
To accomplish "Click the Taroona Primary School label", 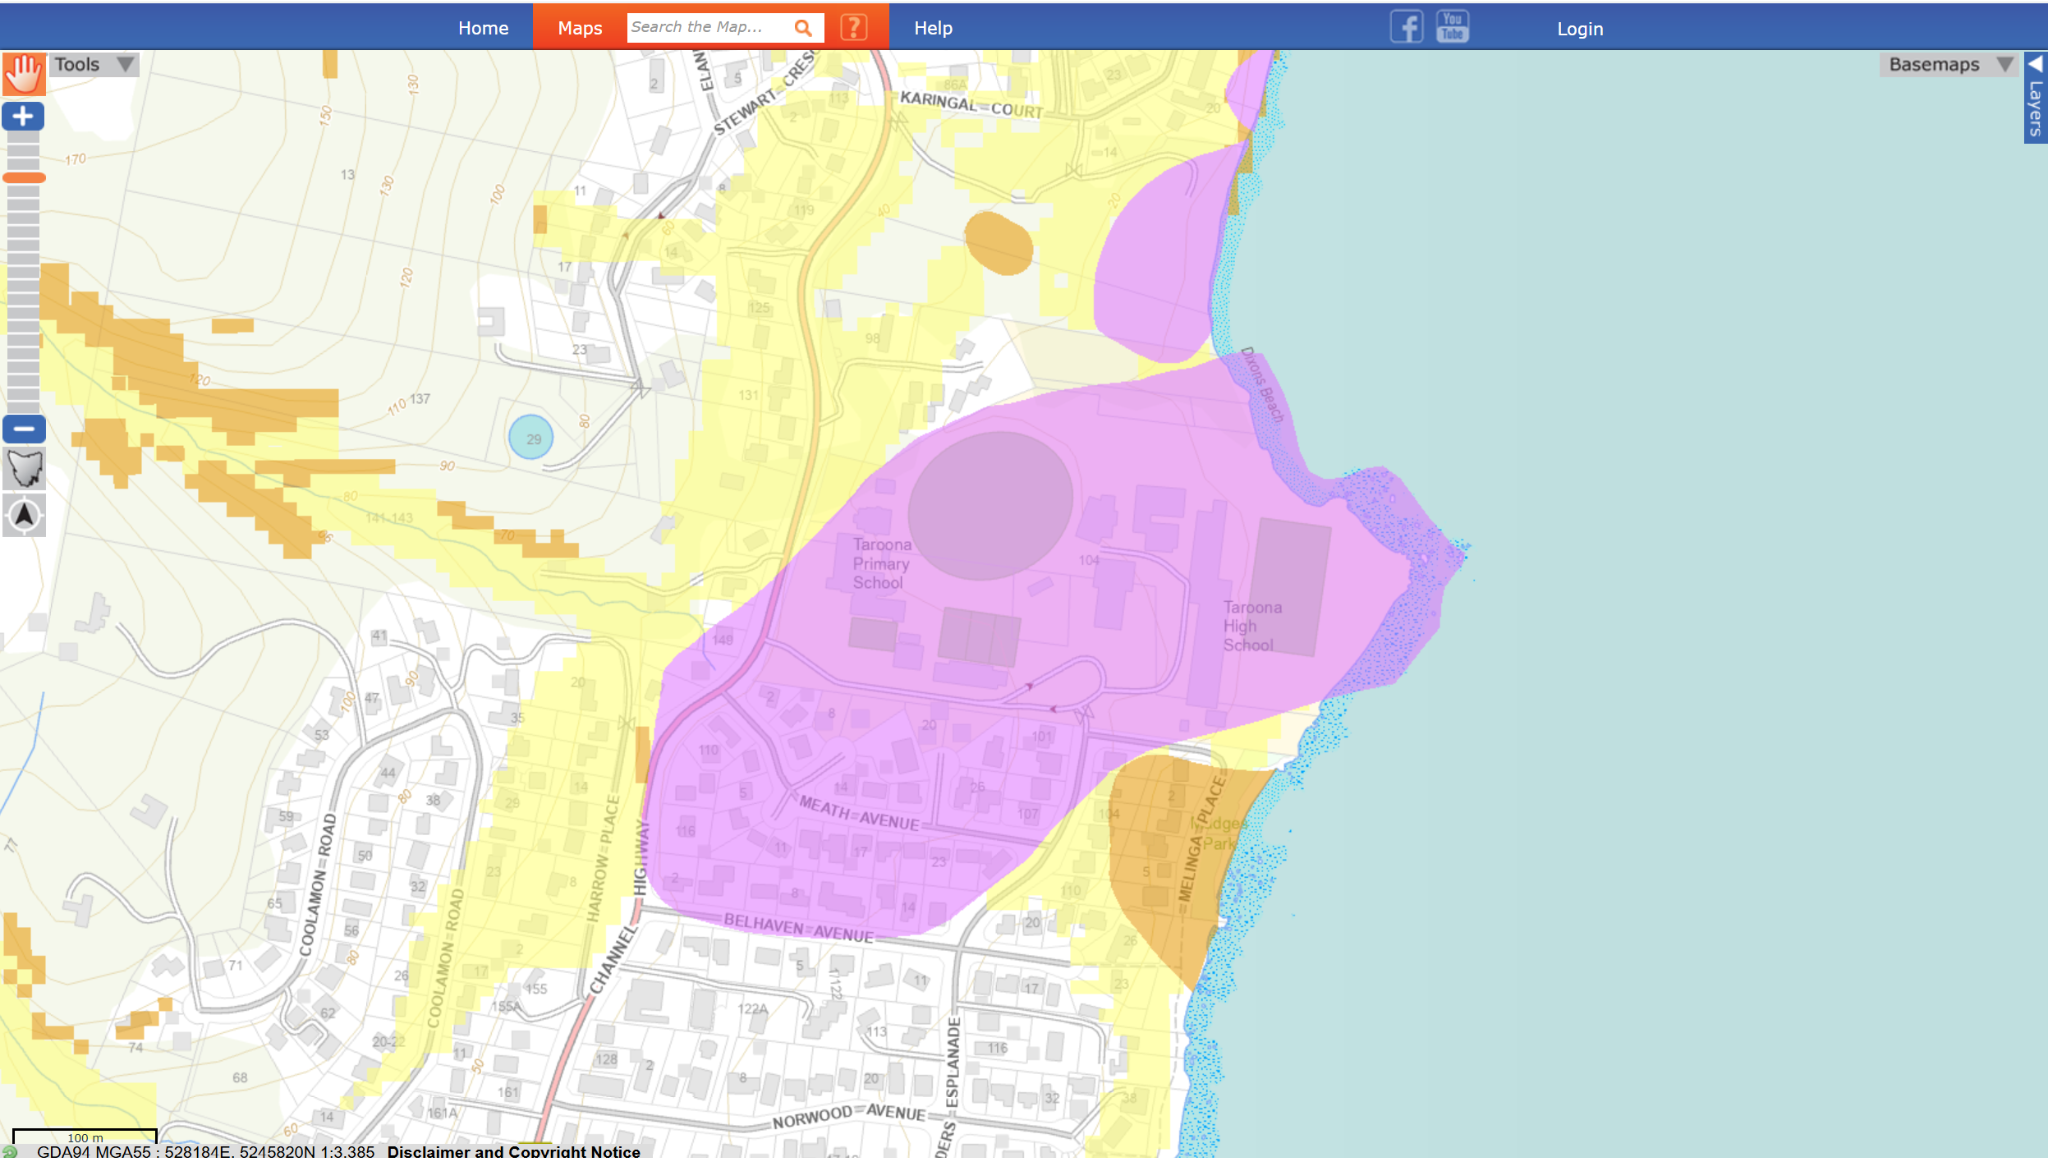I will [881, 564].
